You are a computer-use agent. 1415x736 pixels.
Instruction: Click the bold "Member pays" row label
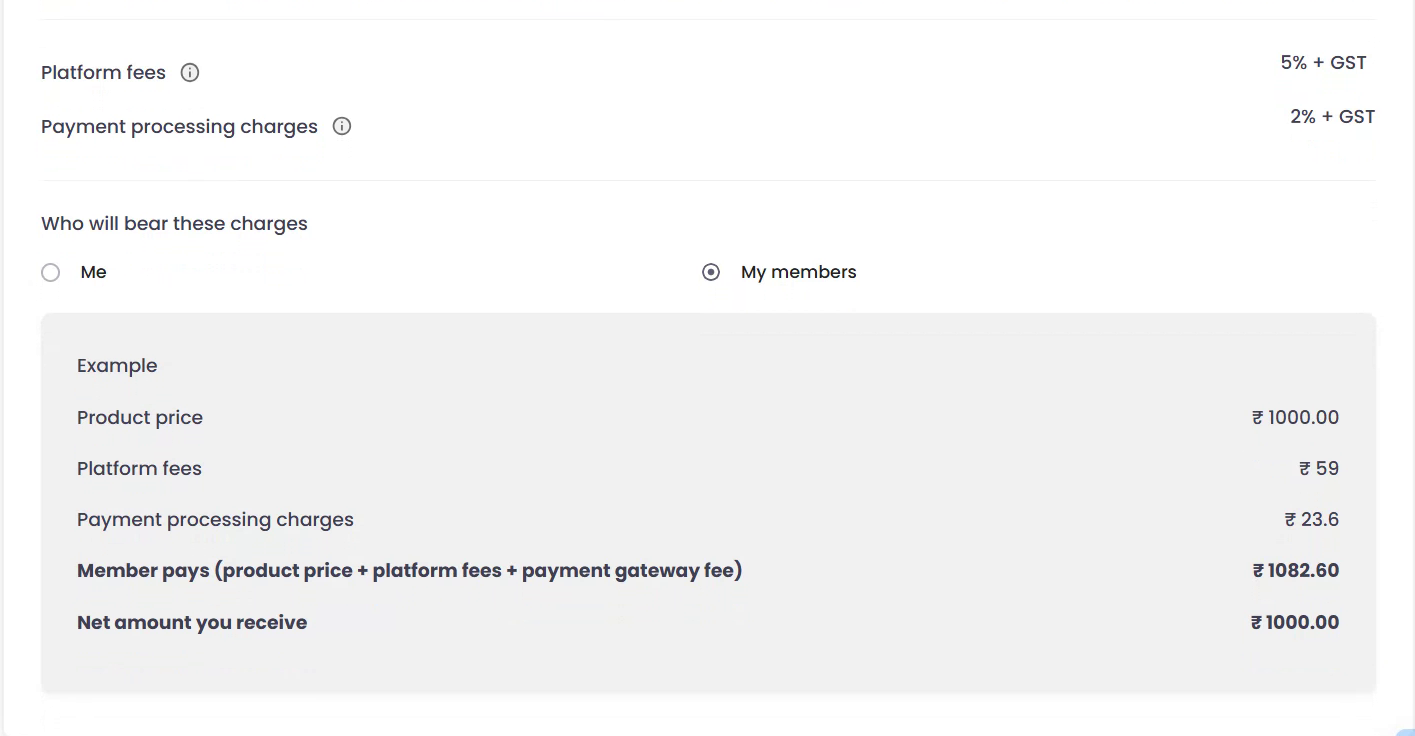point(409,571)
